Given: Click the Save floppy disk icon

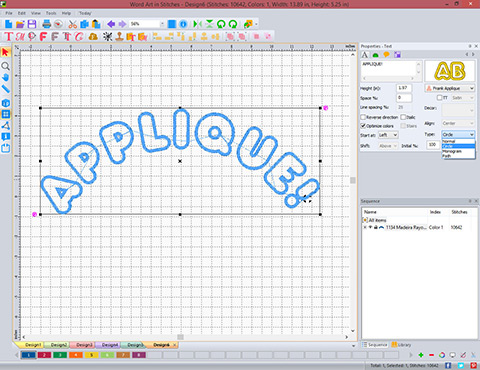Looking at the screenshot, I should pos(32,24).
